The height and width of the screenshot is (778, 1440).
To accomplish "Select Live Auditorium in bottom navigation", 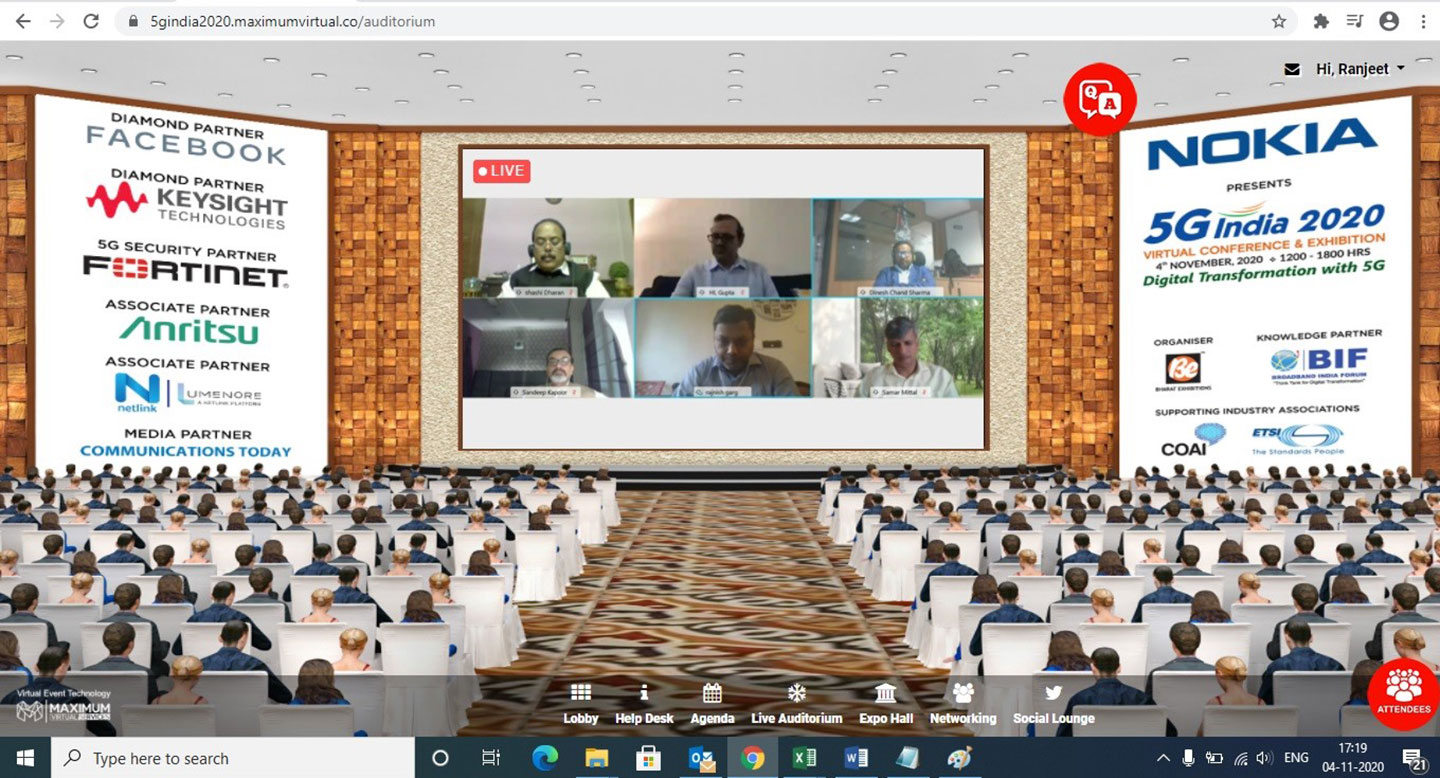I will click(797, 705).
